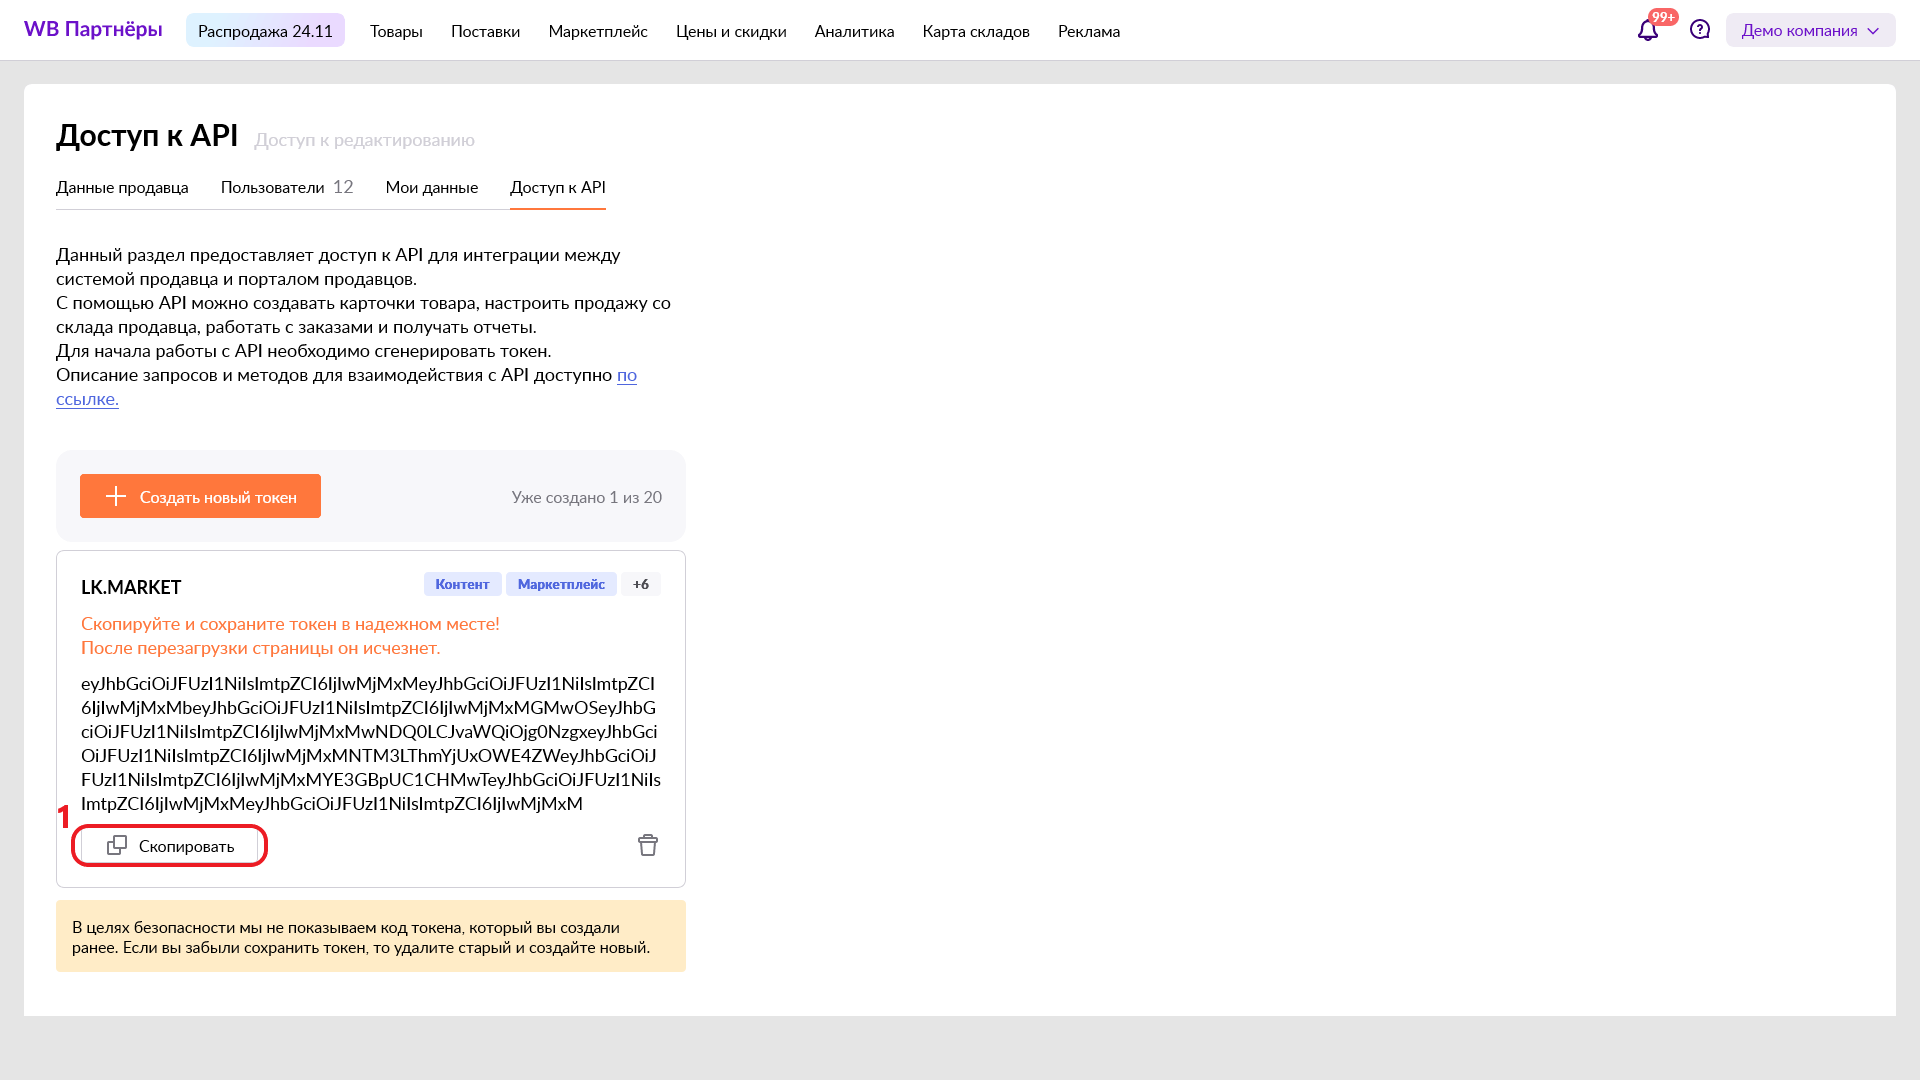Click the plus icon to create a token
The height and width of the screenshot is (1080, 1920).
click(x=116, y=497)
